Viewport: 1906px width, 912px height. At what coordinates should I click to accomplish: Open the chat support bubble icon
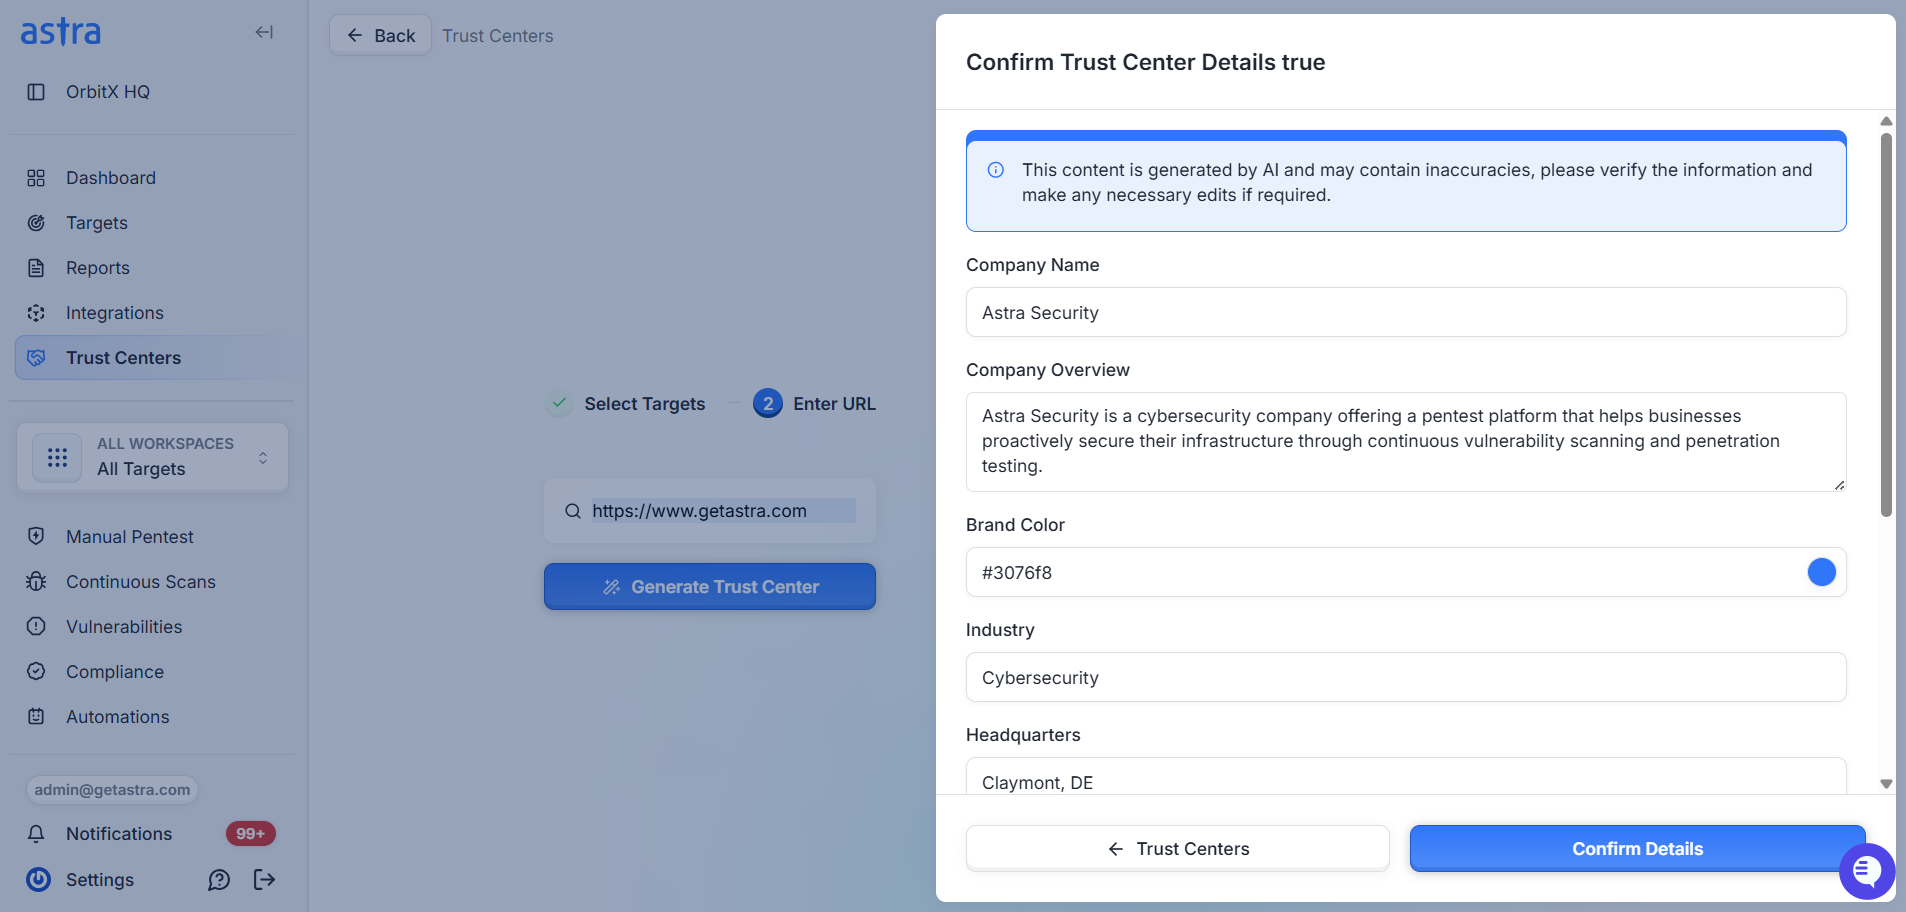1866,871
